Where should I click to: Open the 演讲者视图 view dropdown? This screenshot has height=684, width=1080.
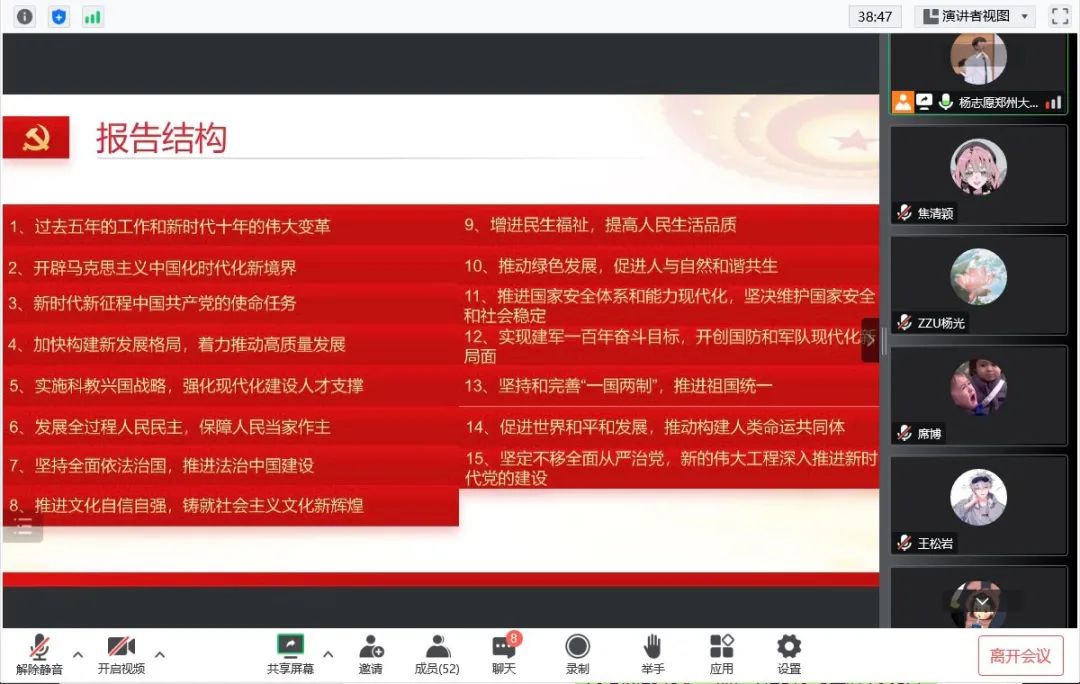[977, 16]
